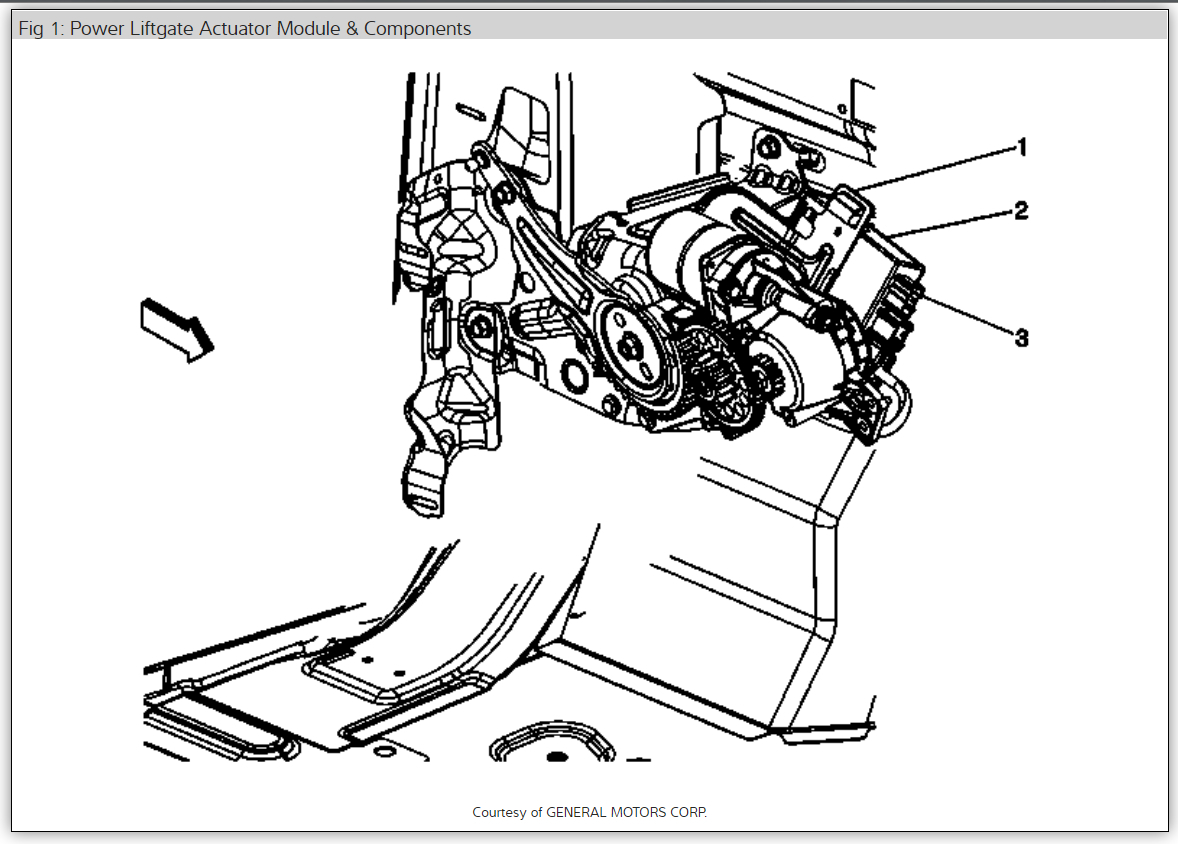Click callout number 3 in the diagram
This screenshot has height=844, width=1178.
[x=1022, y=338]
